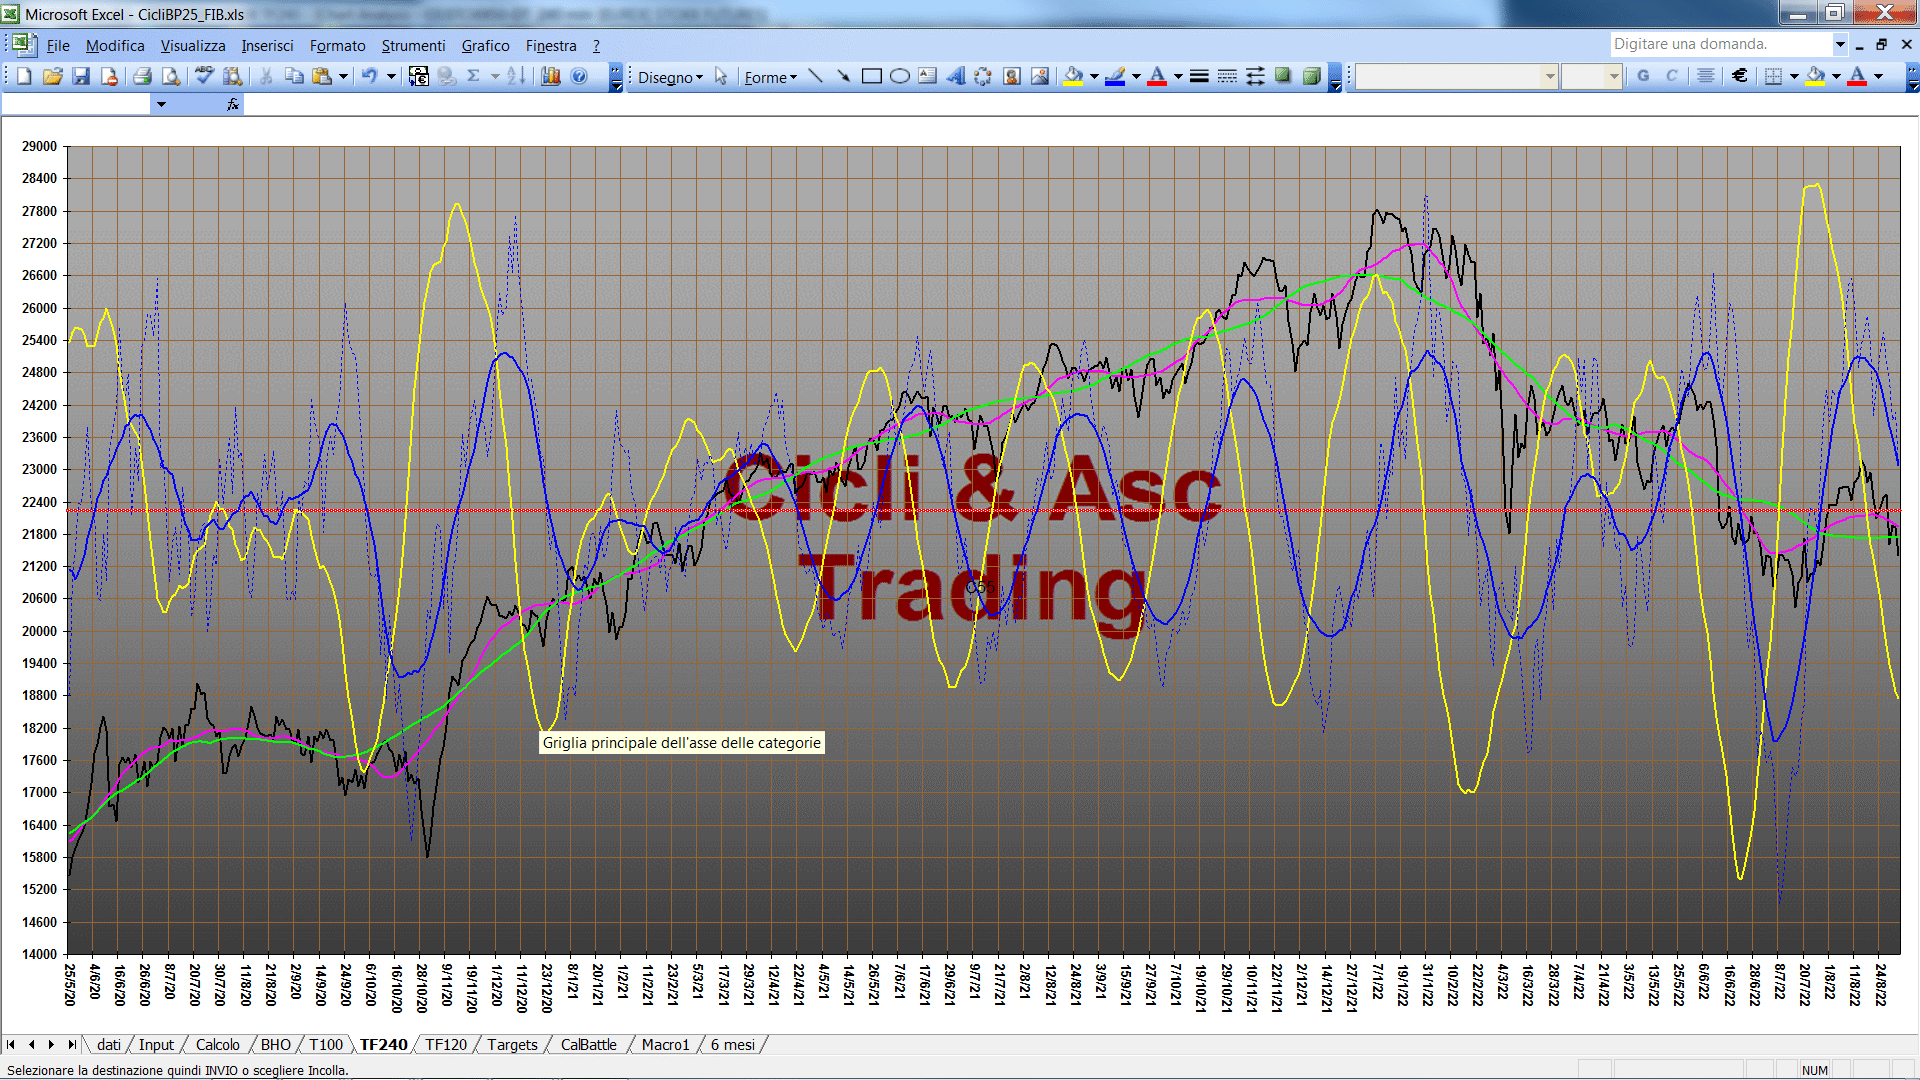This screenshot has height=1080, width=1920.
Task: Open the Grafico menu
Action: [485, 46]
